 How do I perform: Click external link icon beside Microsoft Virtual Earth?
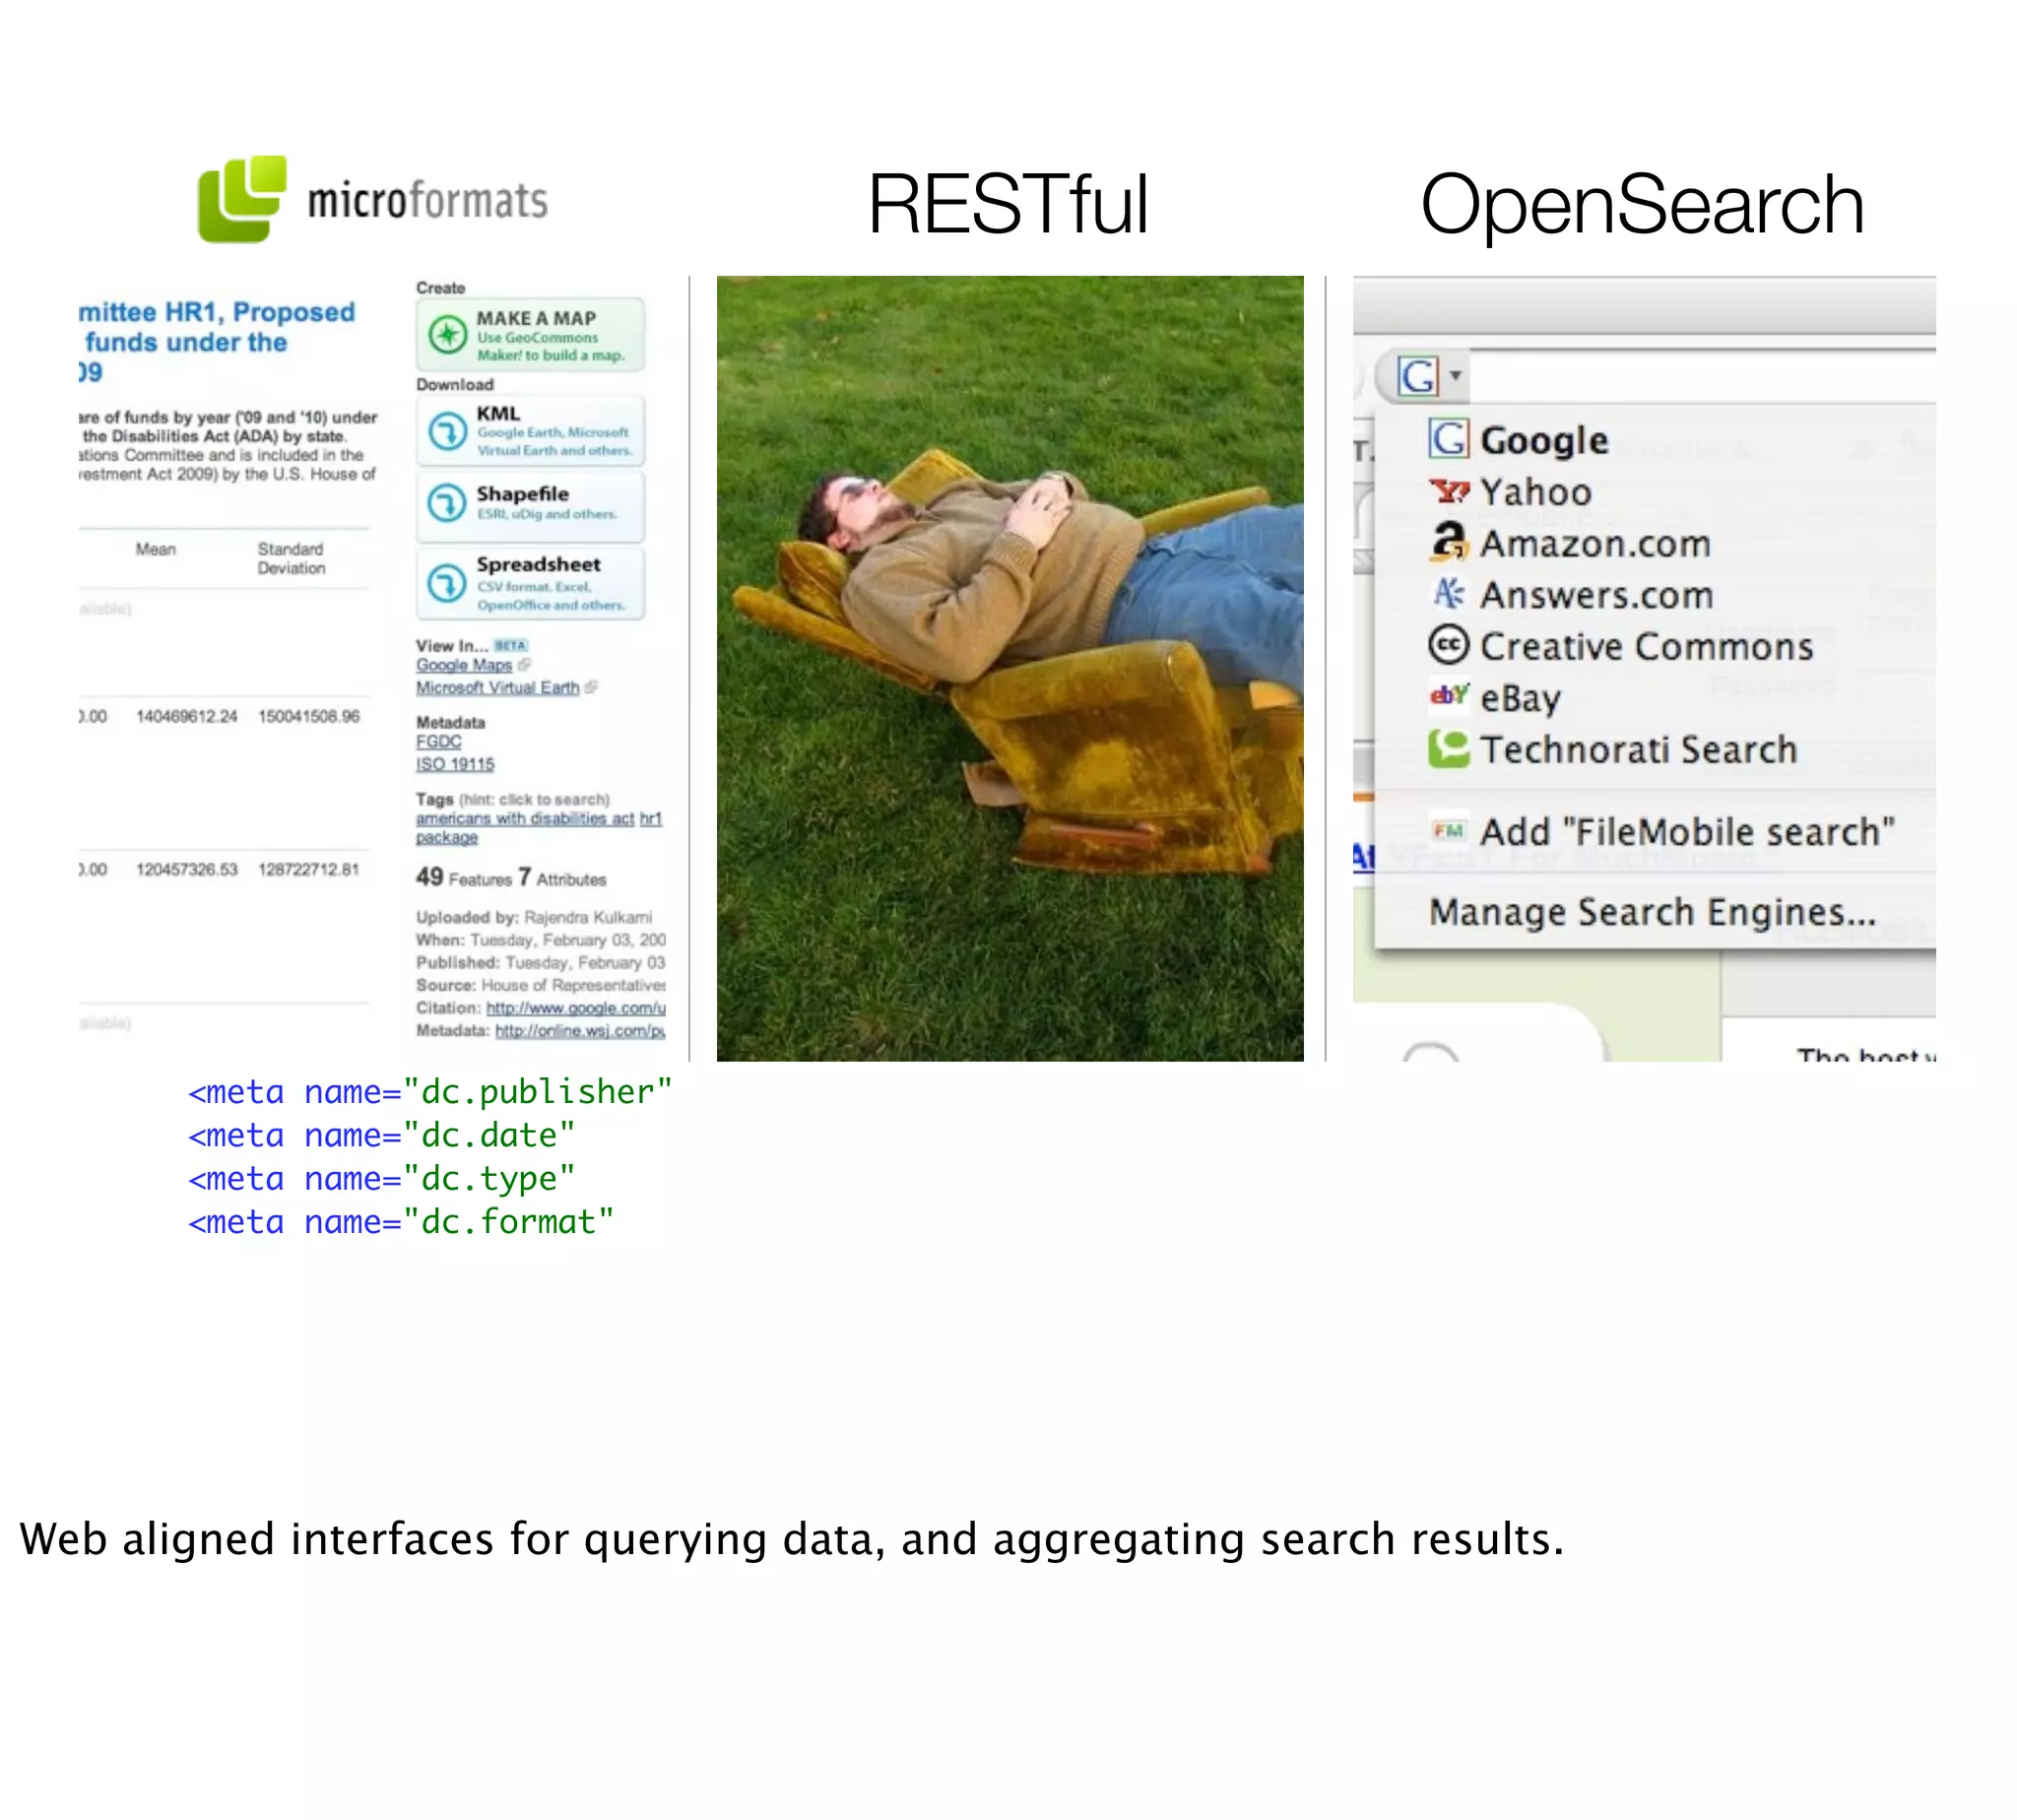(591, 687)
